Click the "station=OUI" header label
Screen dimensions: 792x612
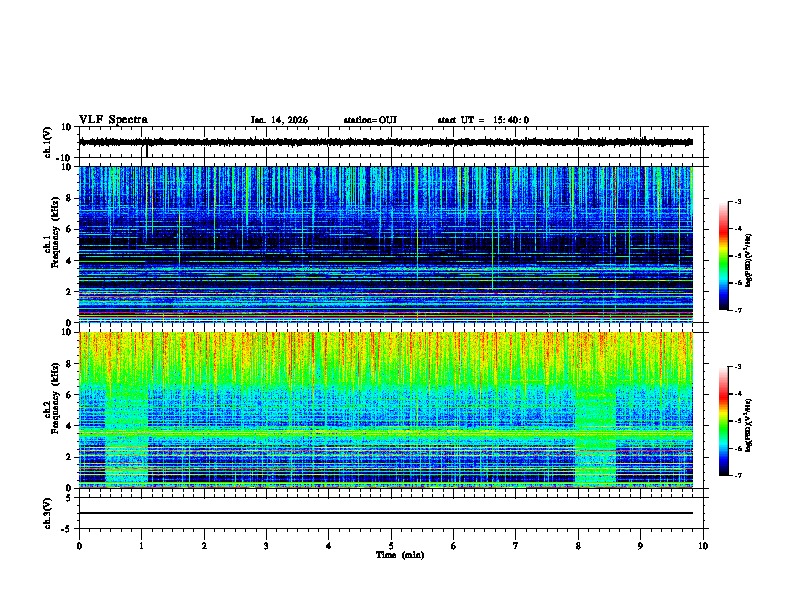(370, 120)
